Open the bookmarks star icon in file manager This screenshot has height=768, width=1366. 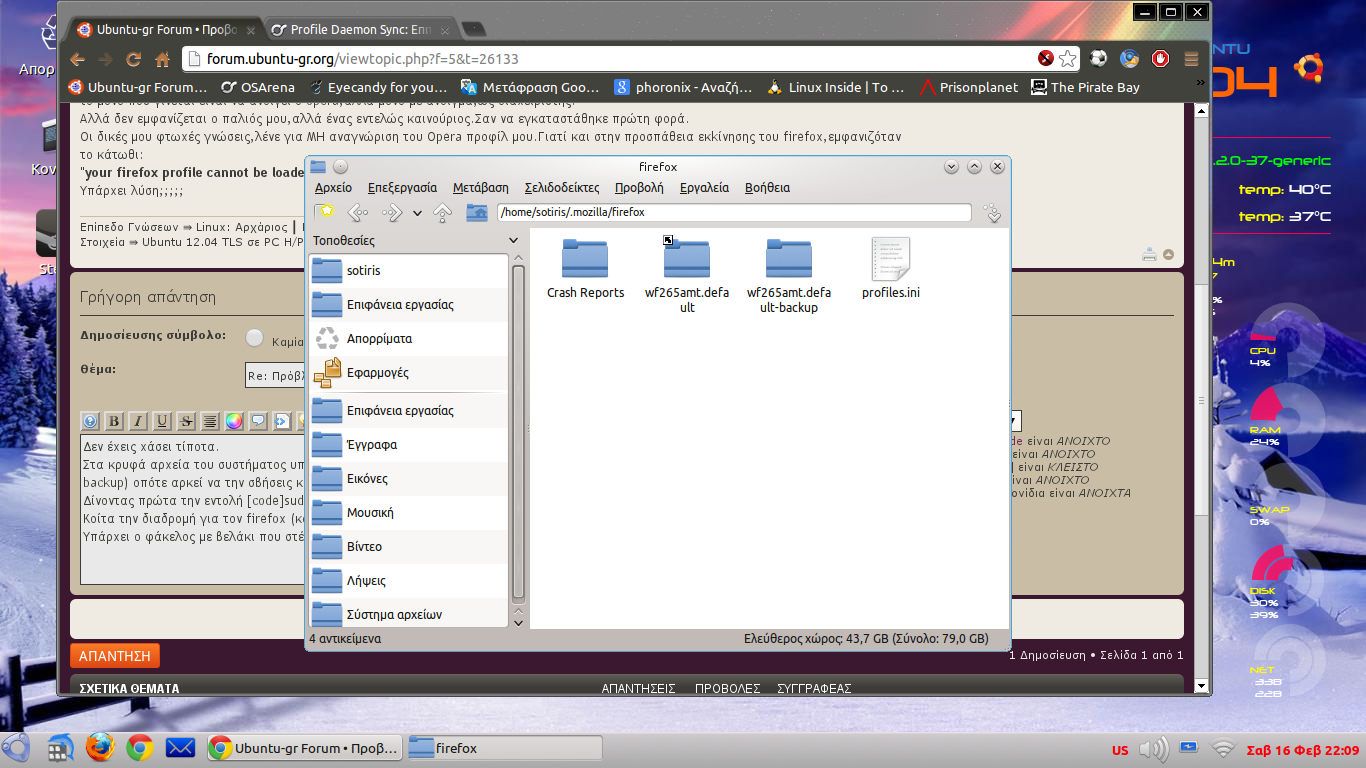[324, 212]
